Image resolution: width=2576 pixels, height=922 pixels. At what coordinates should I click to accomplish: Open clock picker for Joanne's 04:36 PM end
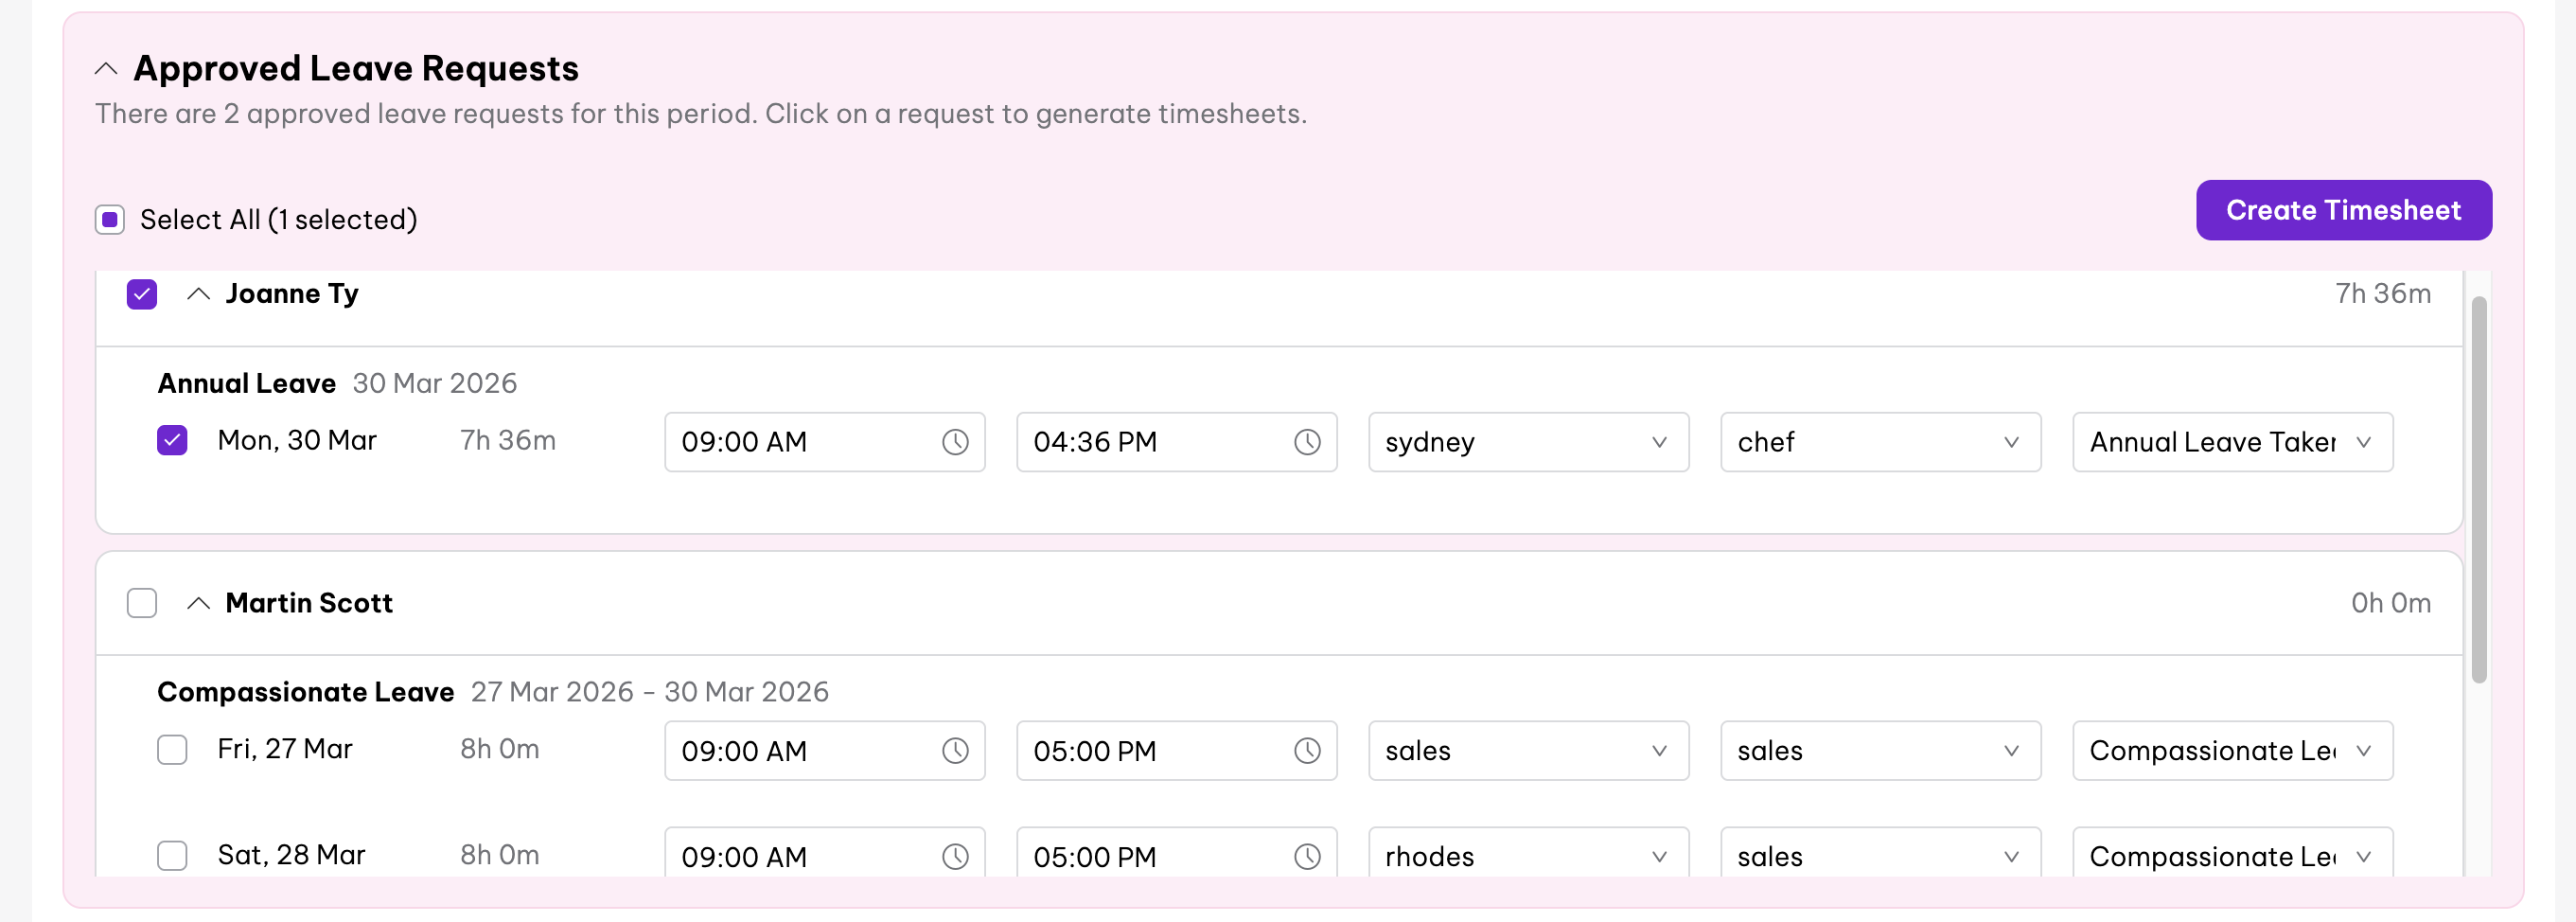click(x=1307, y=442)
